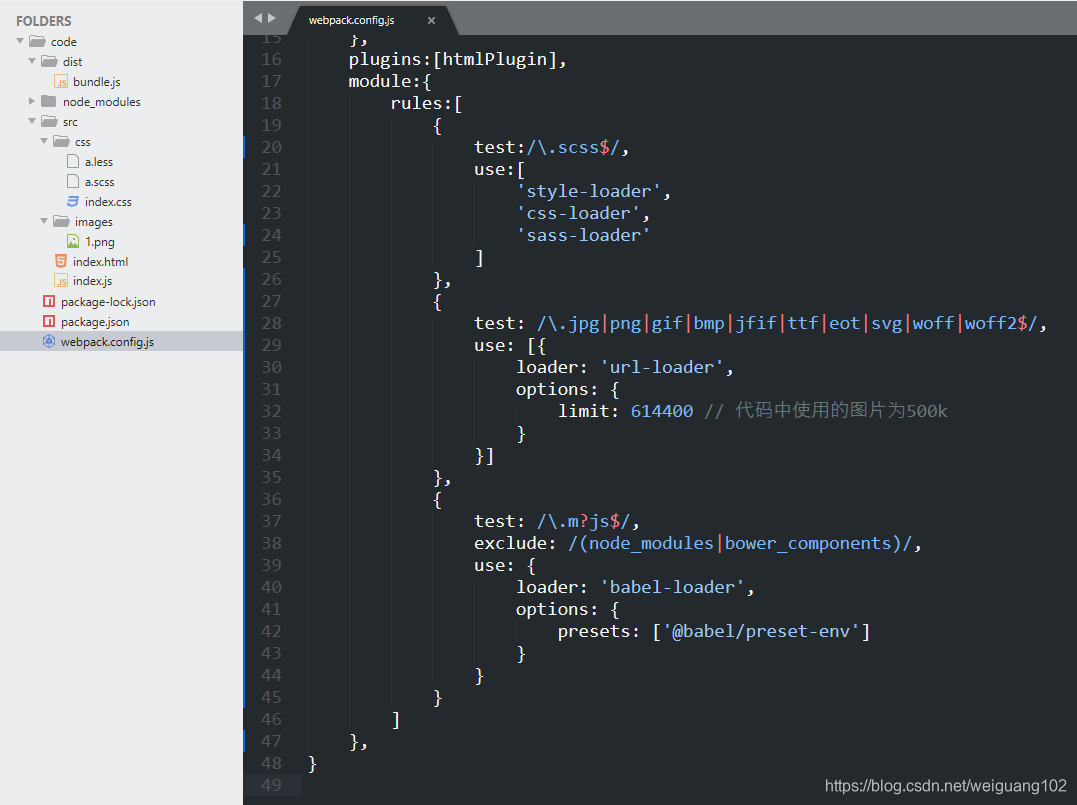The width and height of the screenshot is (1077, 805).
Task: Click line number 20 in gutter
Action: pyautogui.click(x=271, y=147)
